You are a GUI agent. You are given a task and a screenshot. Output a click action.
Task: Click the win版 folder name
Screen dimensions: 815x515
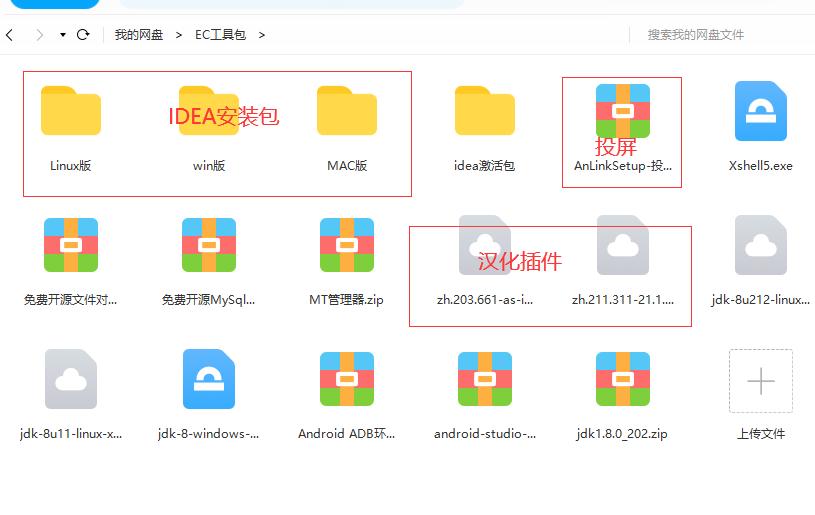tap(209, 166)
